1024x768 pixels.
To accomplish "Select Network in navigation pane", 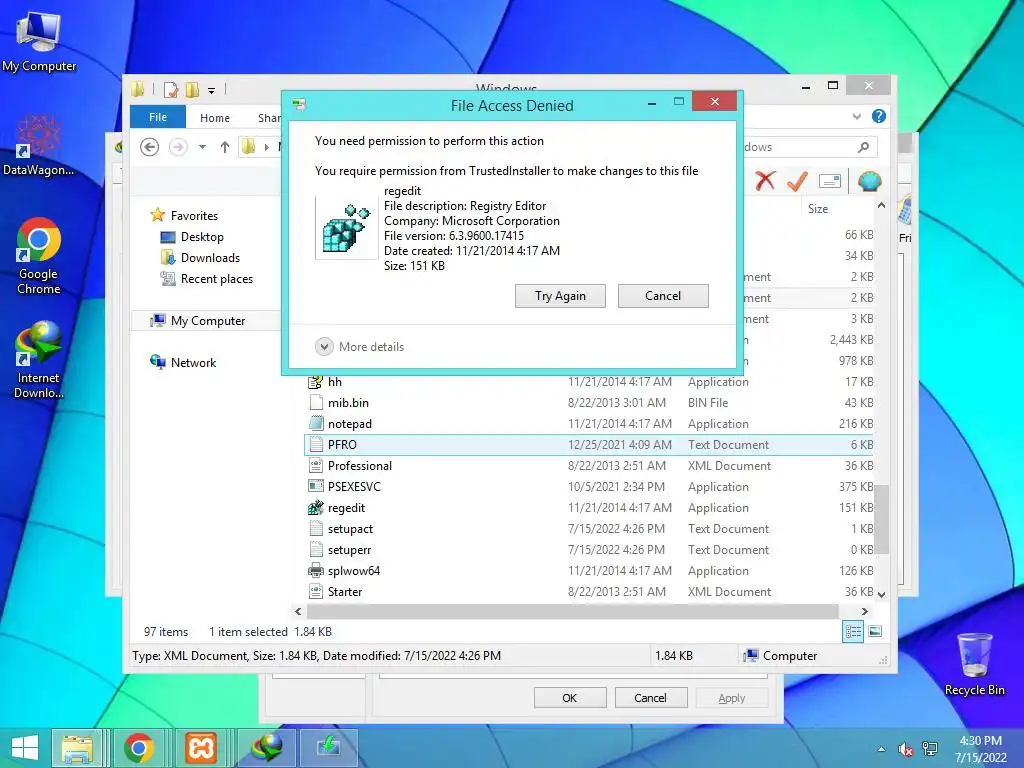I will [x=193, y=362].
